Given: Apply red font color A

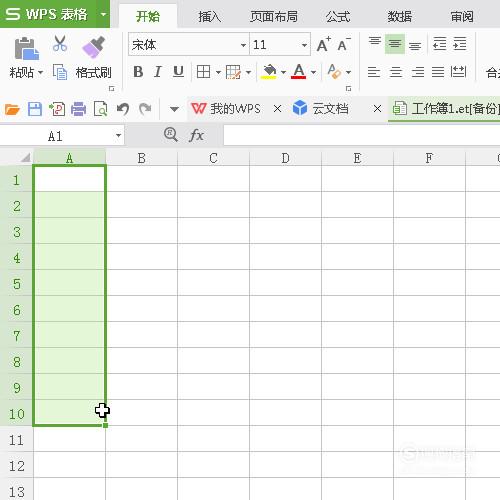Looking at the screenshot, I should 299,72.
